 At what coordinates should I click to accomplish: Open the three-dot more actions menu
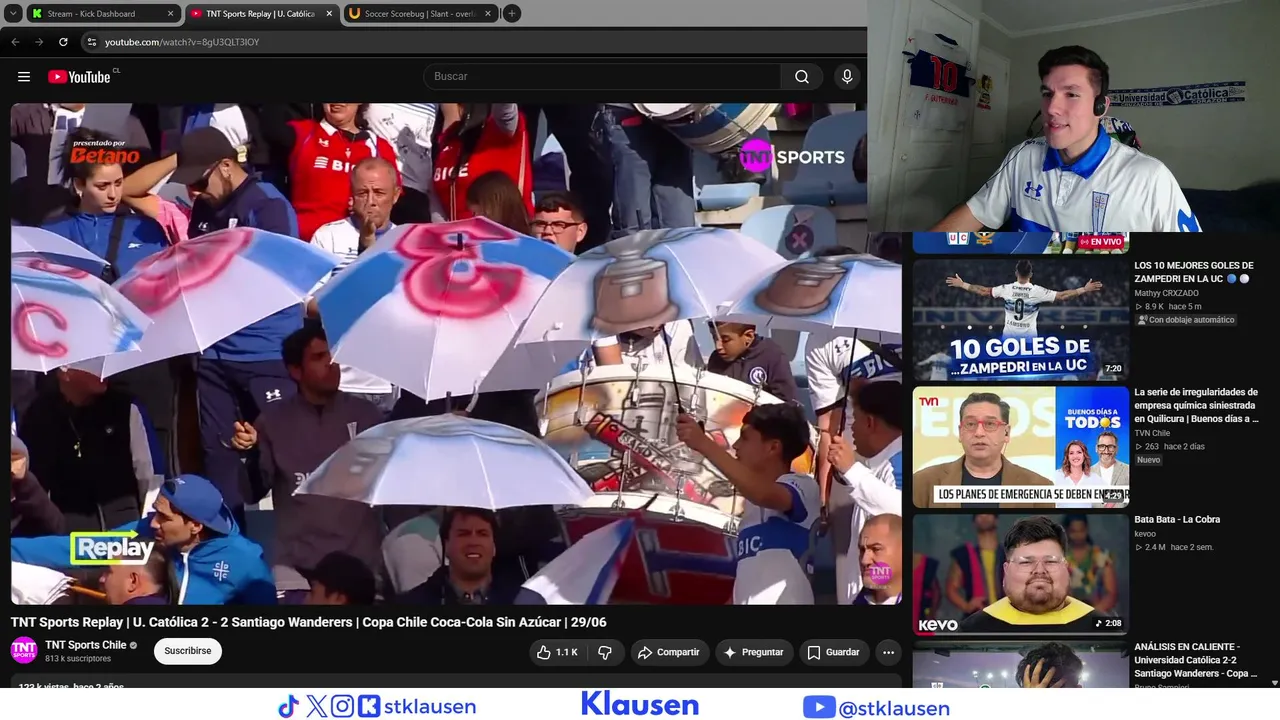click(x=888, y=652)
